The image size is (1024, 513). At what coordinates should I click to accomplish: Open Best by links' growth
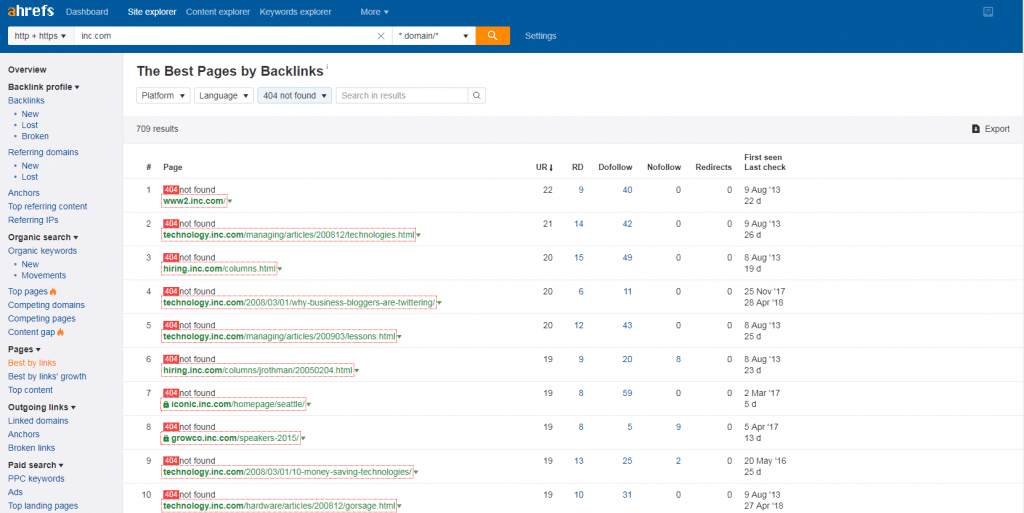(x=47, y=376)
